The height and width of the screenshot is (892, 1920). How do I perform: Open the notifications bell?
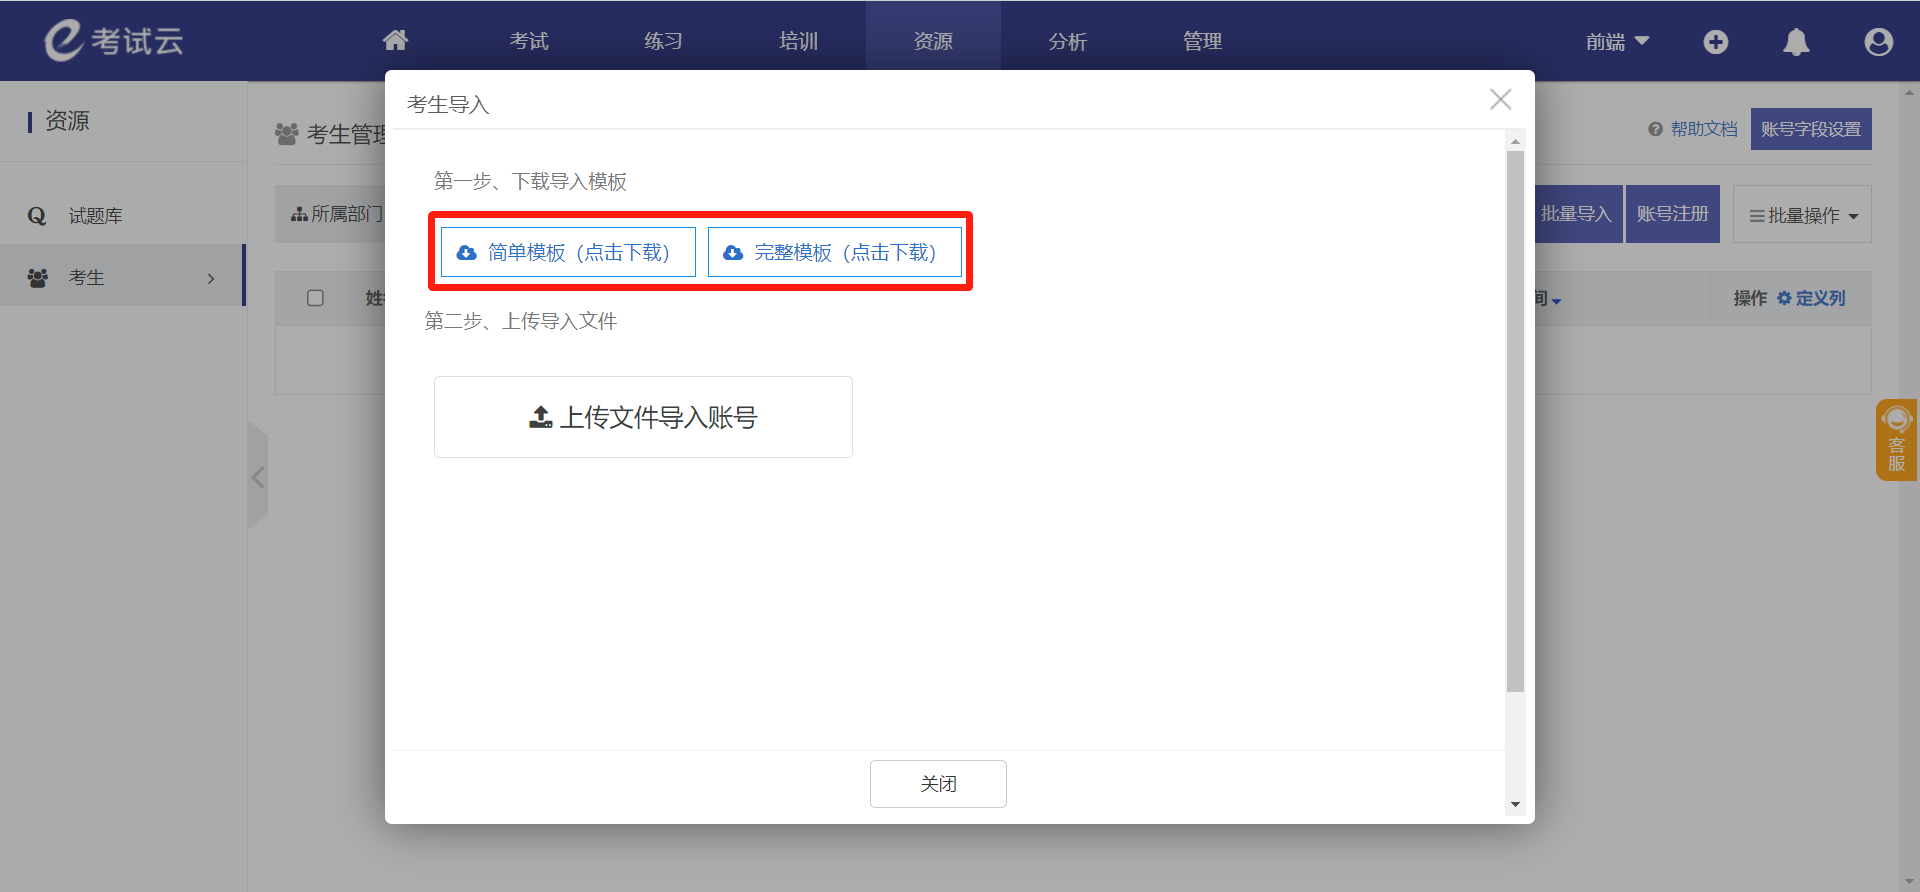[1796, 42]
